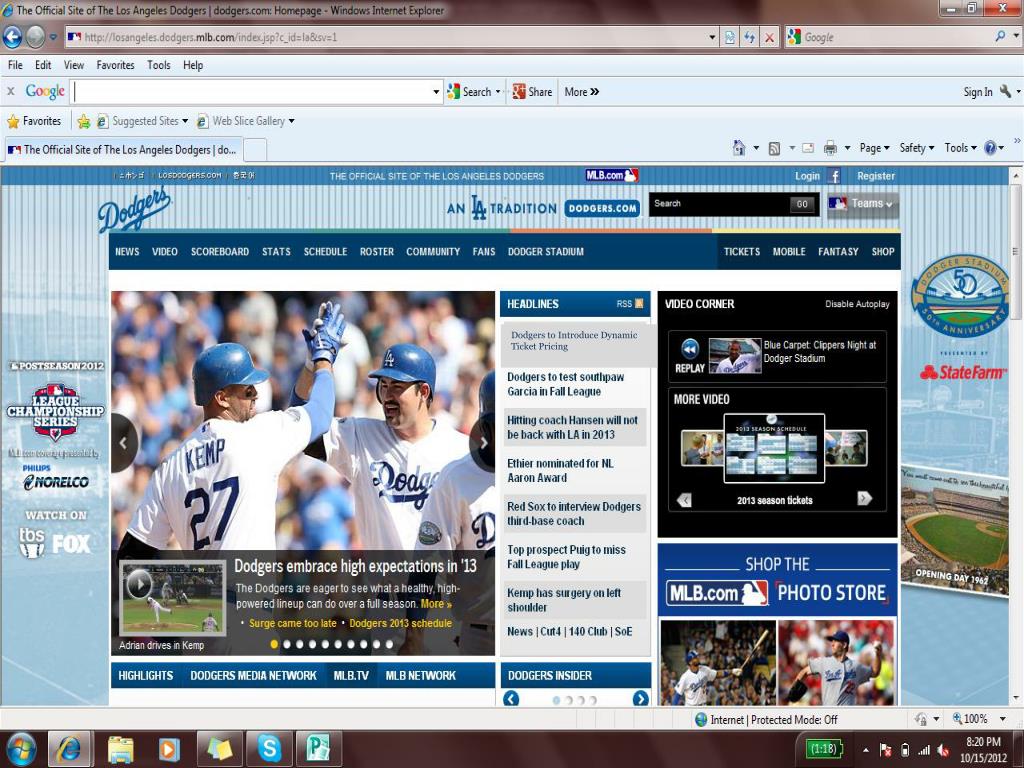
Task: Open Kemp has surgery on left shoulder headline
Action: point(564,600)
